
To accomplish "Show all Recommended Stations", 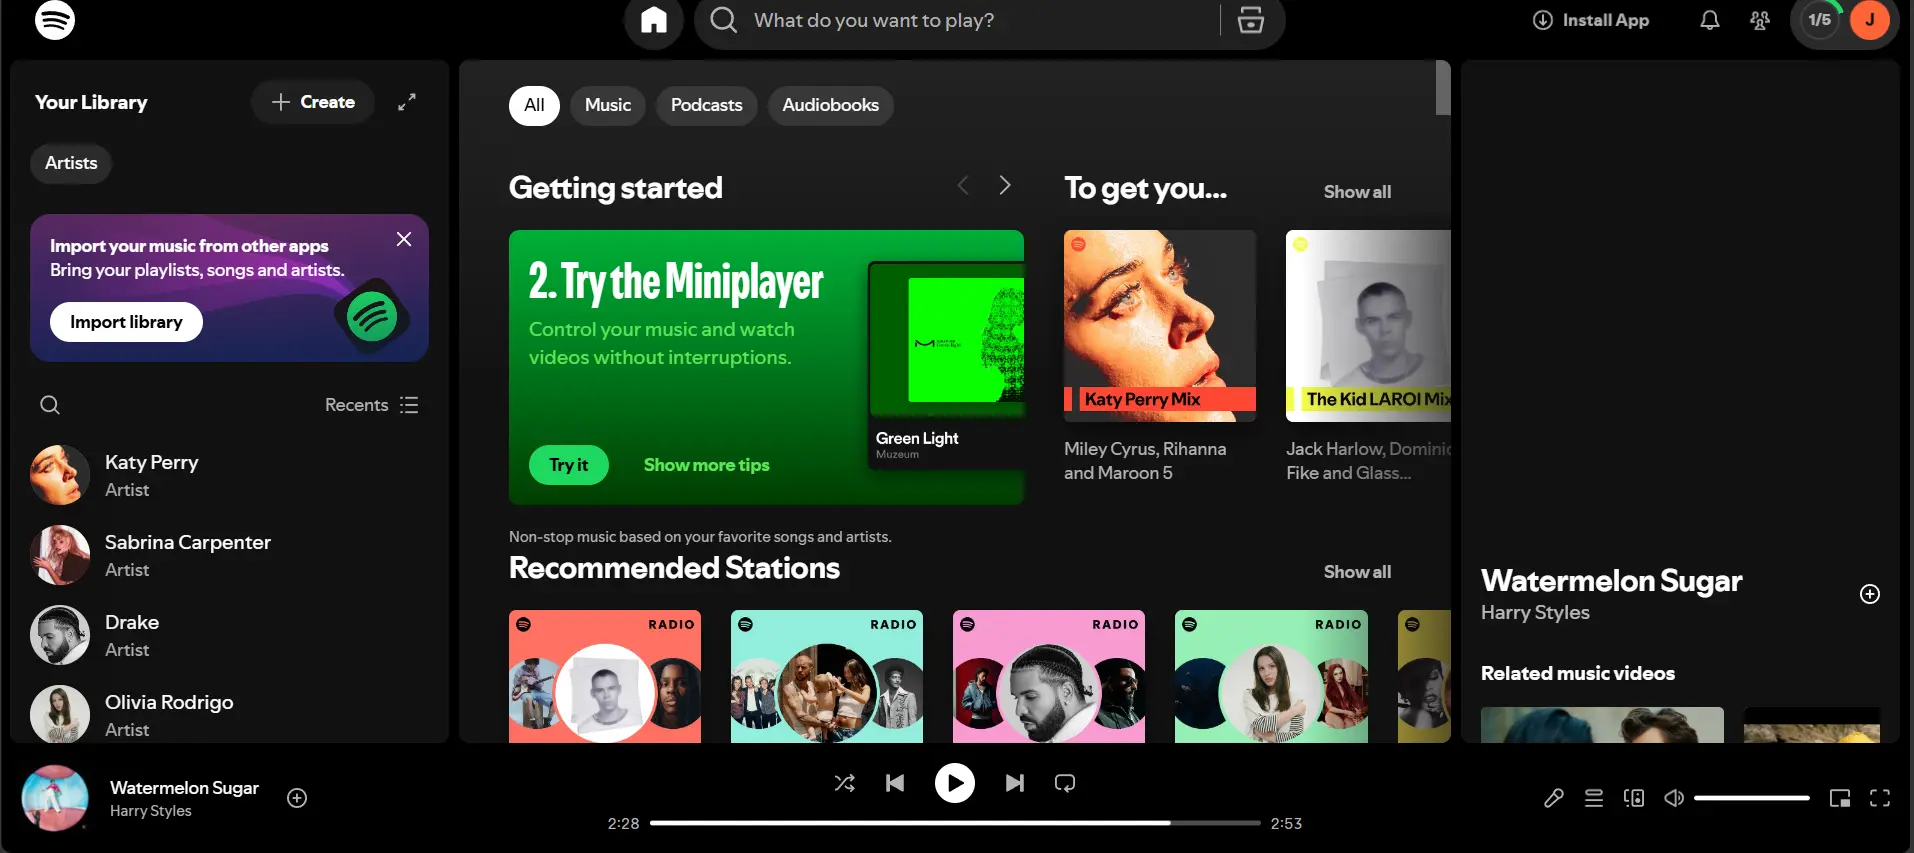I will 1357,572.
